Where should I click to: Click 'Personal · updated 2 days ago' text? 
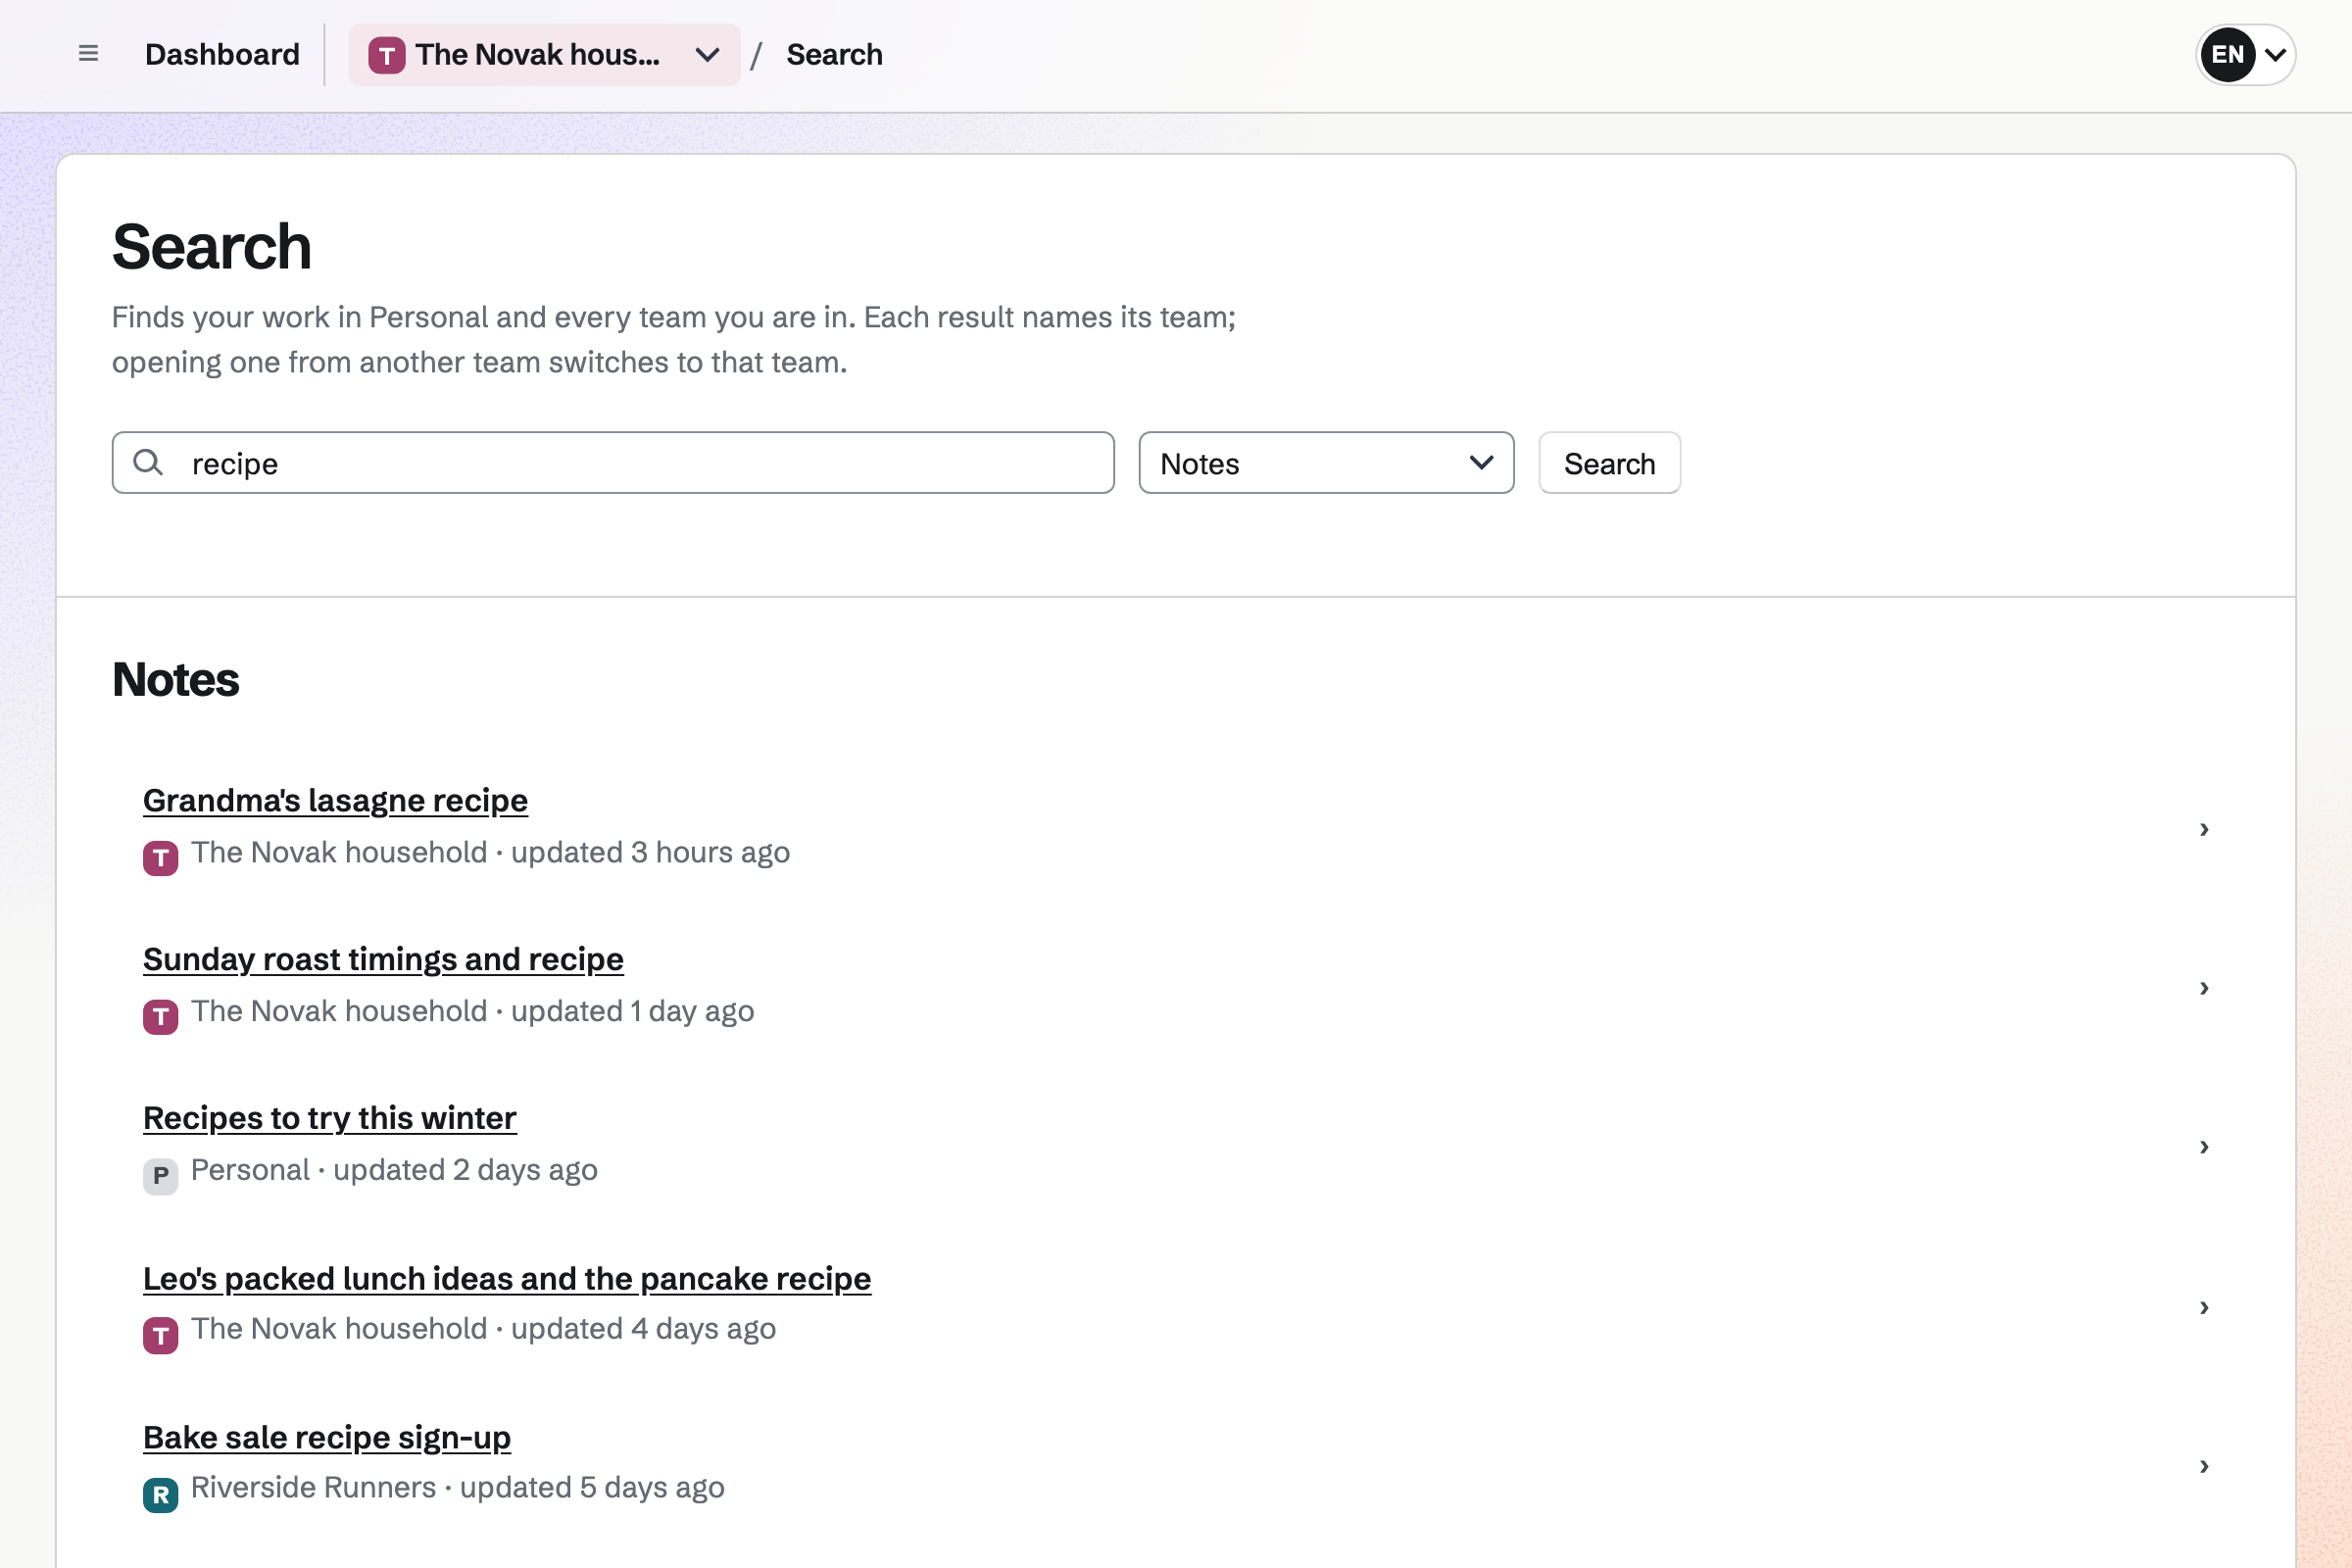394,1170
